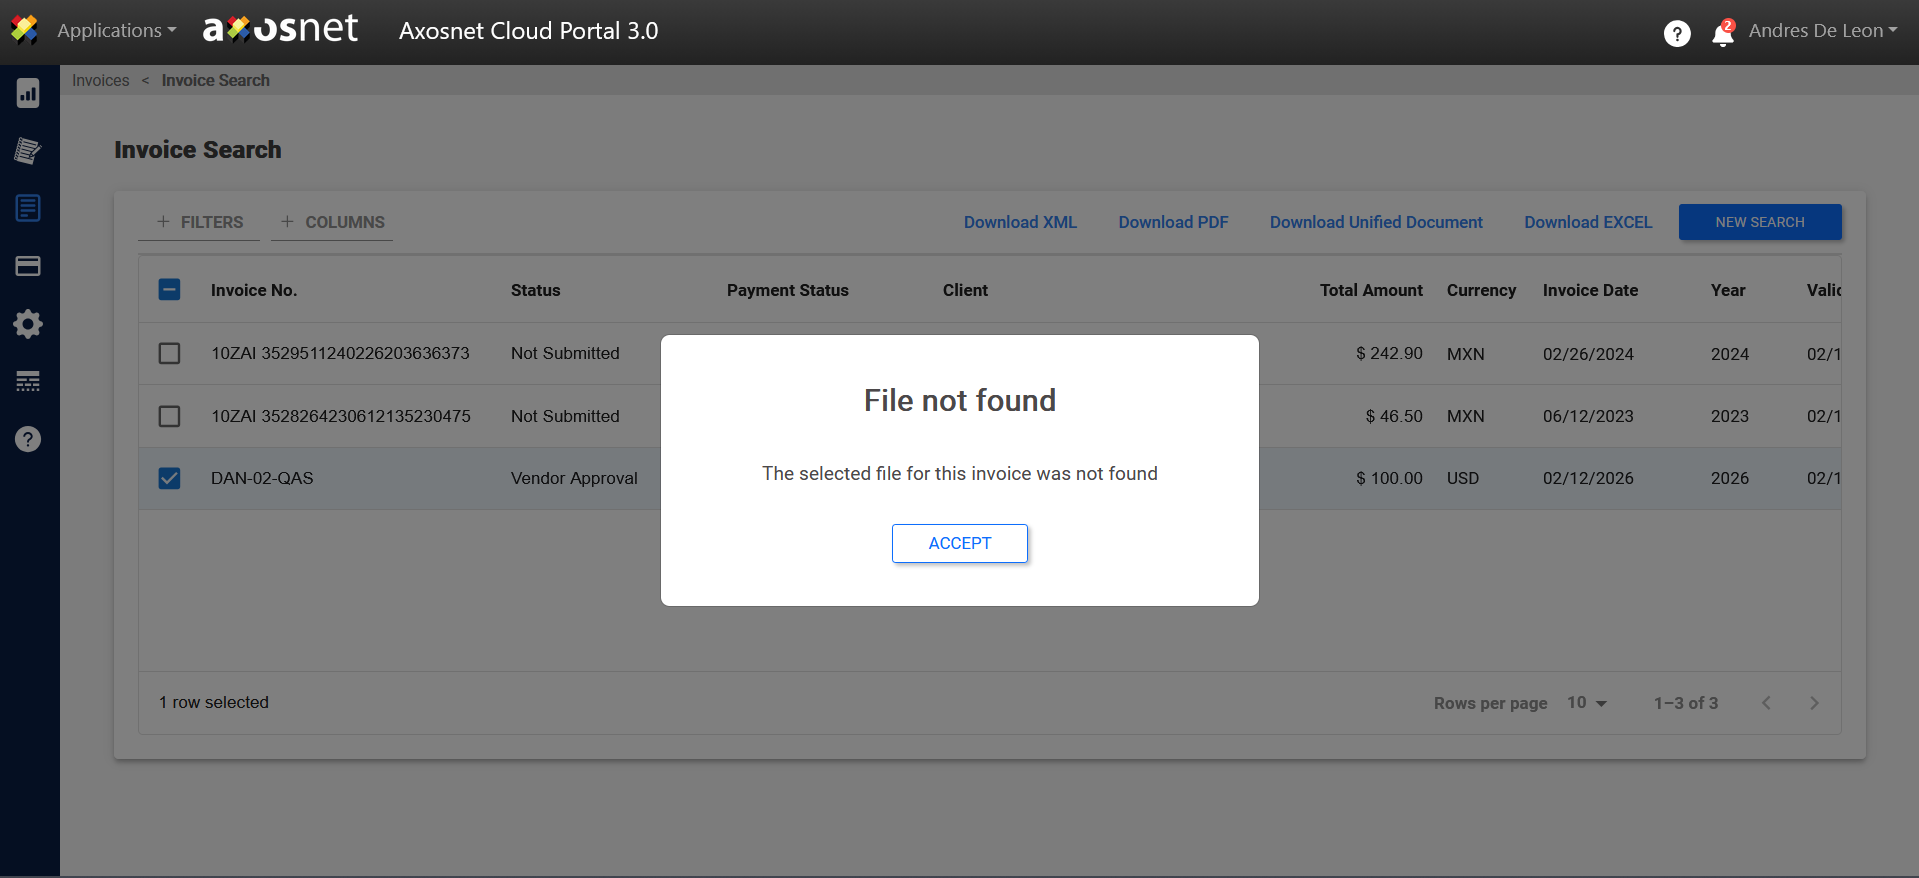1919x878 pixels.
Task: Click the Download Unified Document link
Action: [x=1376, y=222]
